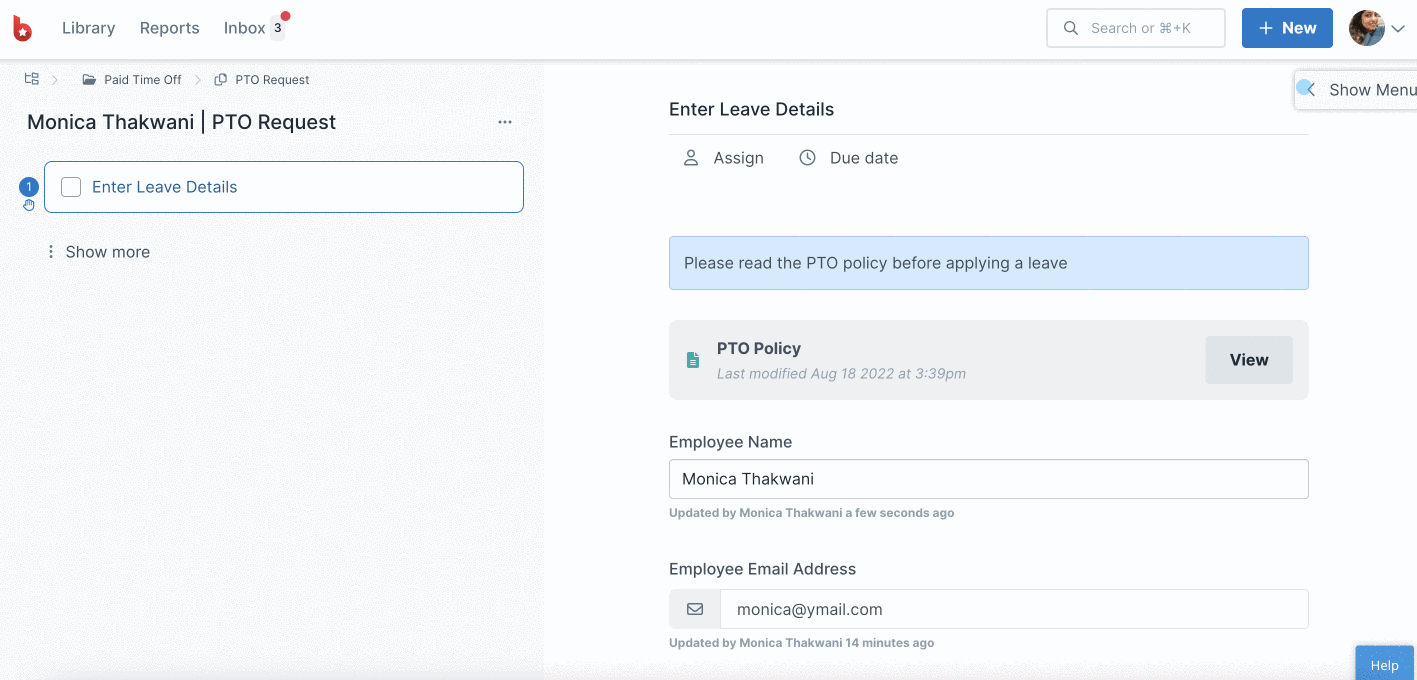Click the clock icon next to Due date
The image size is (1417, 680).
807,158
